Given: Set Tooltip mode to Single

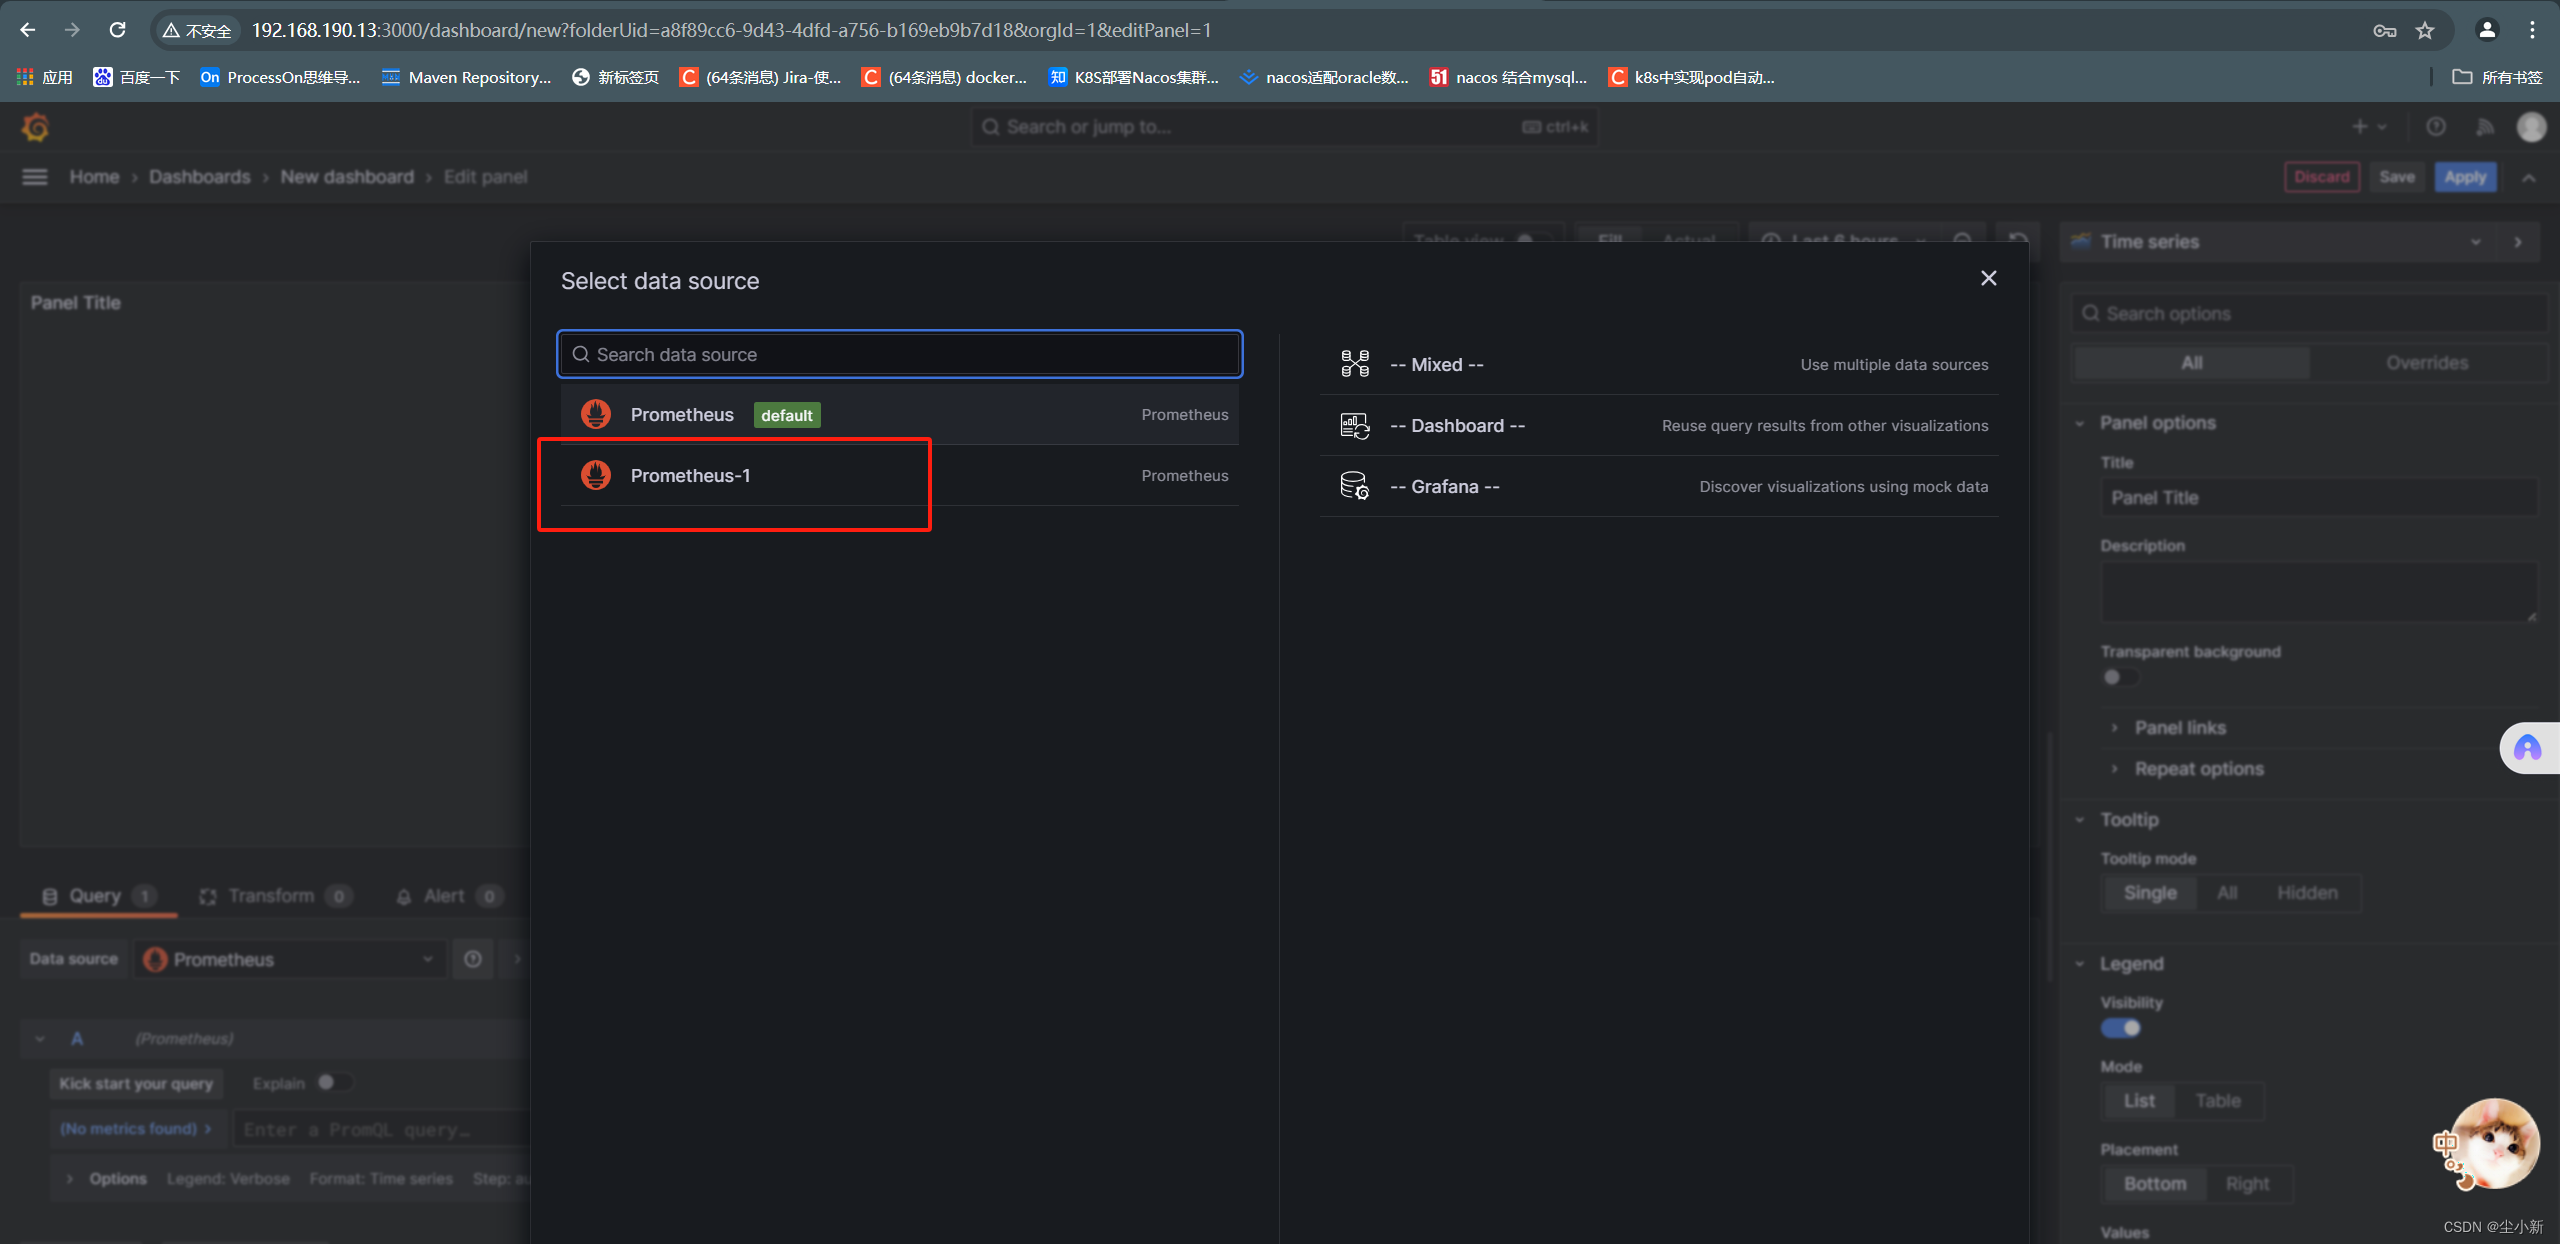Looking at the screenshot, I should point(2150,893).
